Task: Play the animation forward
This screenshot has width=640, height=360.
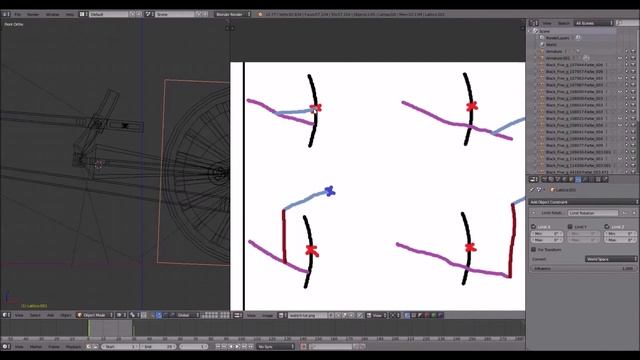Action: 238,347
